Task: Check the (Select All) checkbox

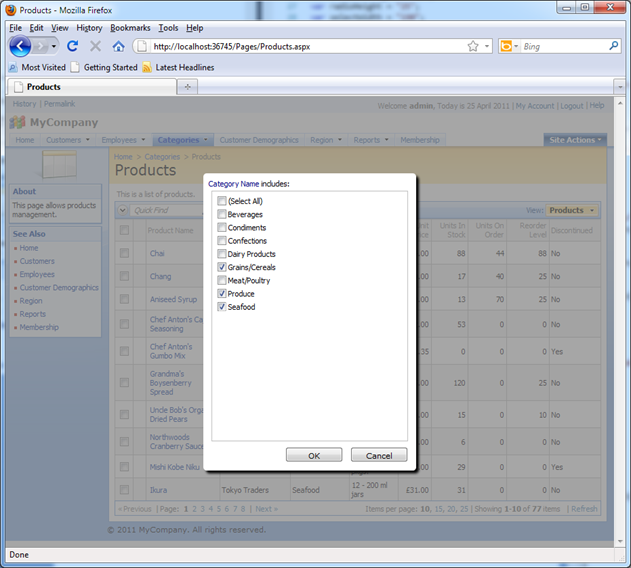Action: [x=221, y=200]
